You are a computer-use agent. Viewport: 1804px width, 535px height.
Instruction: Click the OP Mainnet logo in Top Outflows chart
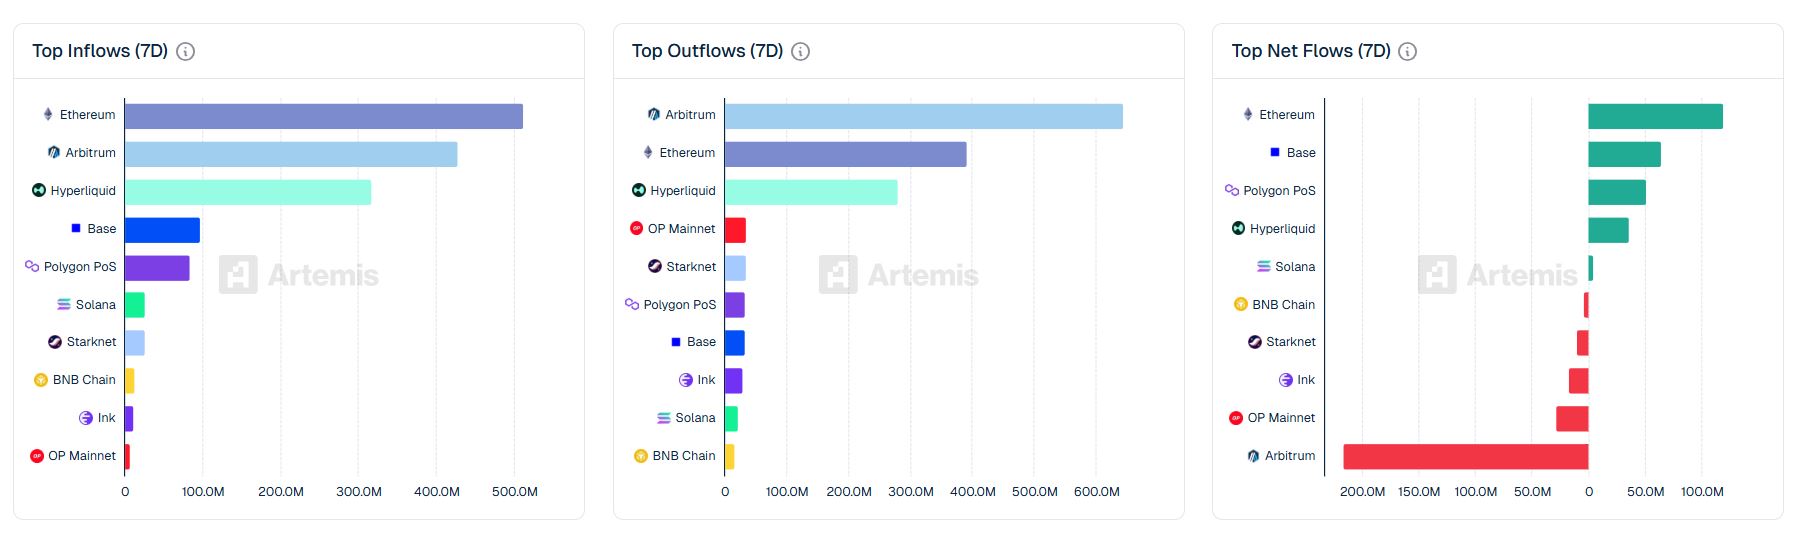(636, 228)
